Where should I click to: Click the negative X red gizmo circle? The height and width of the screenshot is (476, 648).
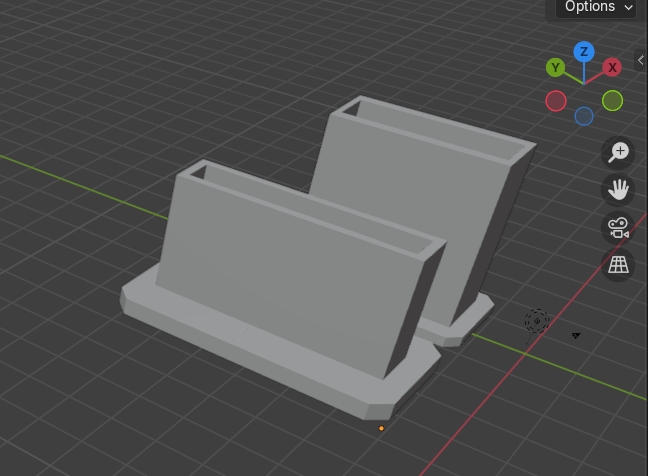coord(556,101)
